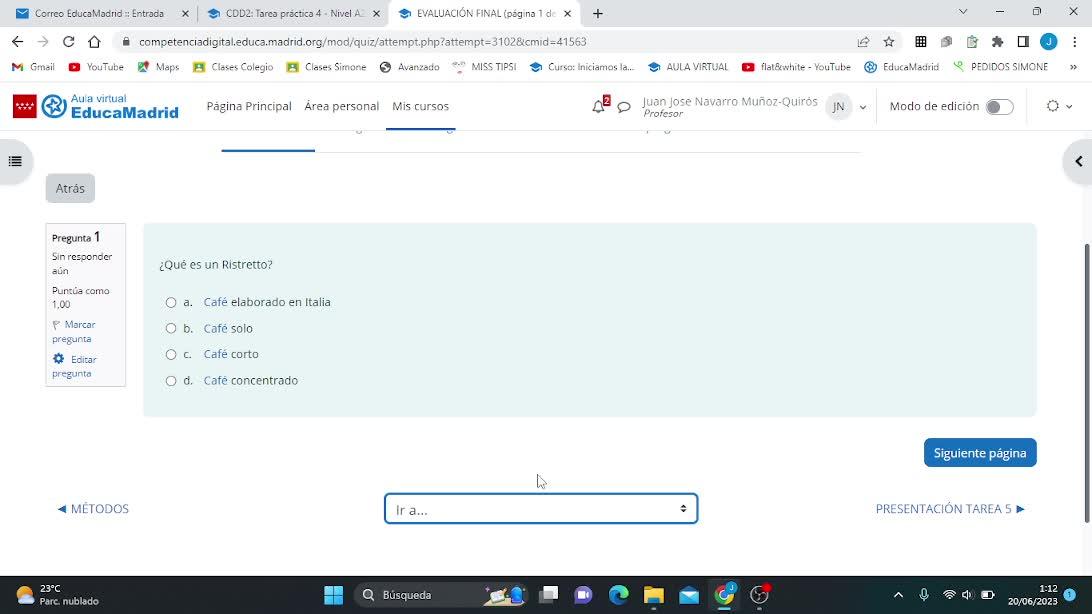
Task: Open a new browser tab with plus icon
Action: pyautogui.click(x=598, y=13)
